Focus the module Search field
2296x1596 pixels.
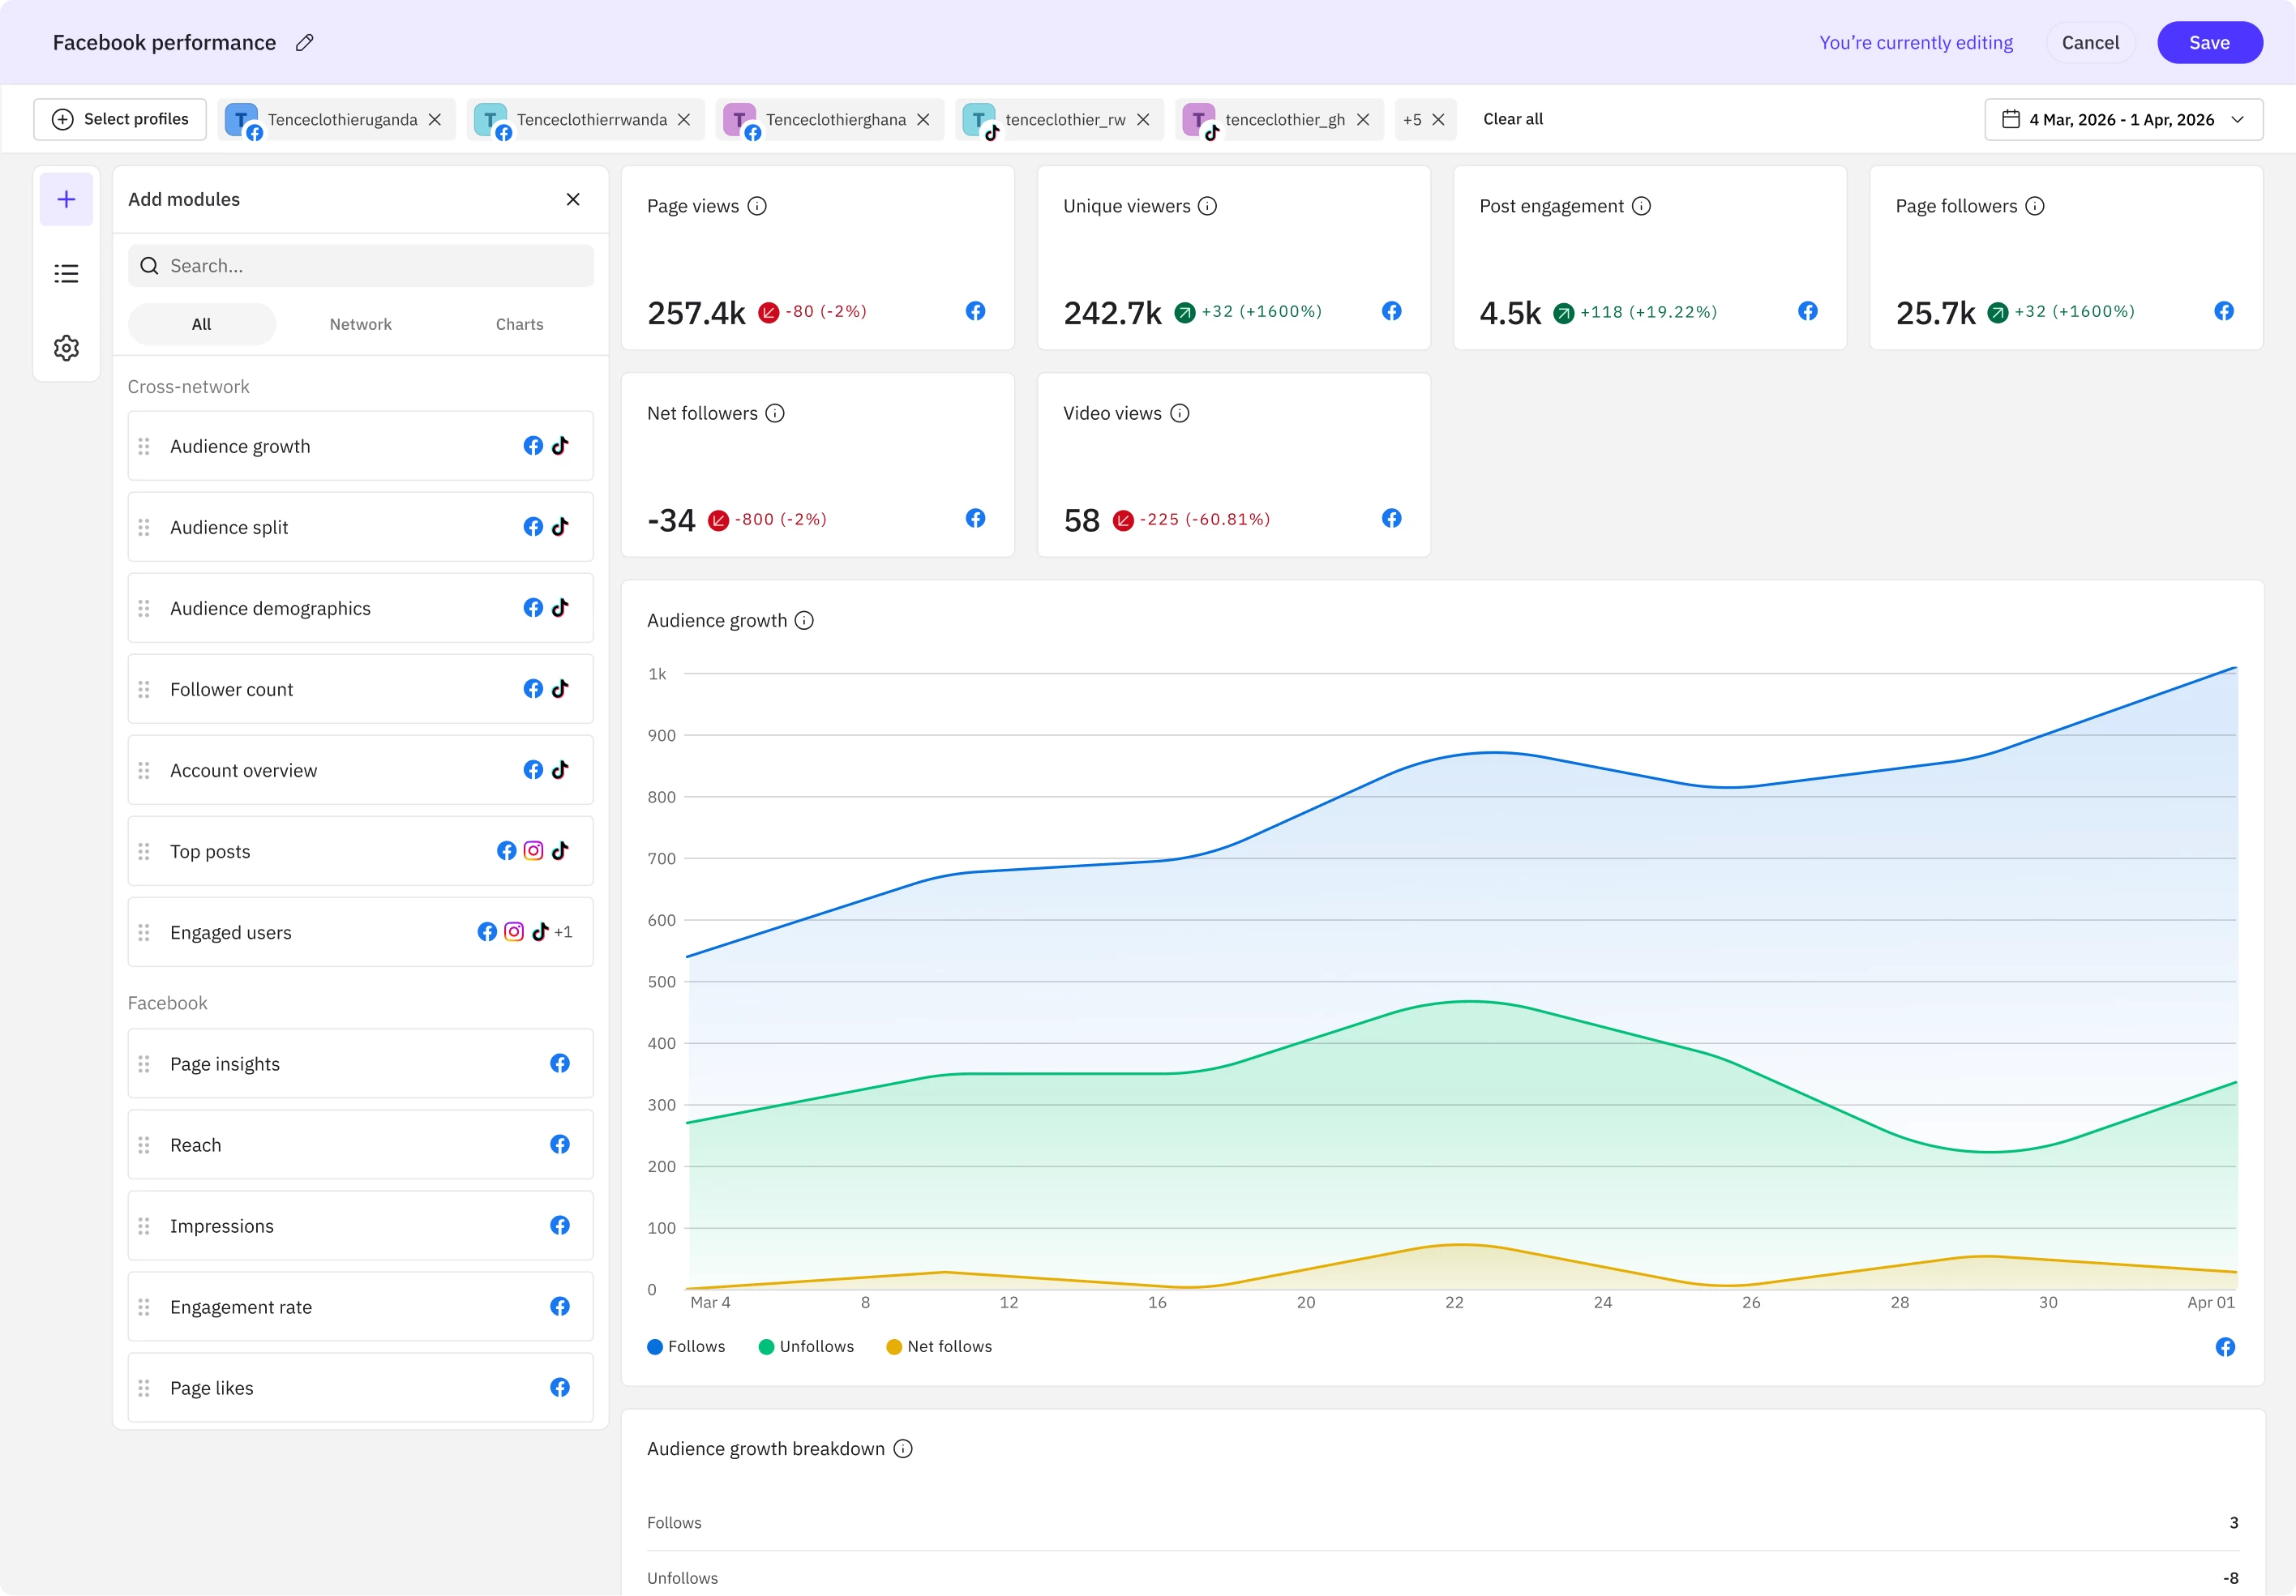click(361, 265)
